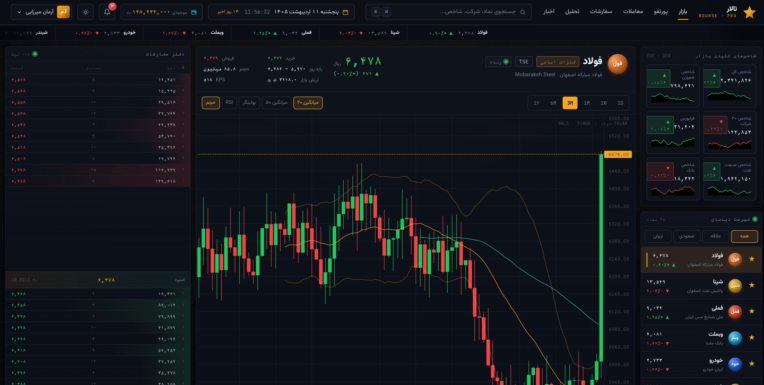Image resolution: width=764 pixels, height=385 pixels.
Task: Click the symbol search input field
Action: 448,12
